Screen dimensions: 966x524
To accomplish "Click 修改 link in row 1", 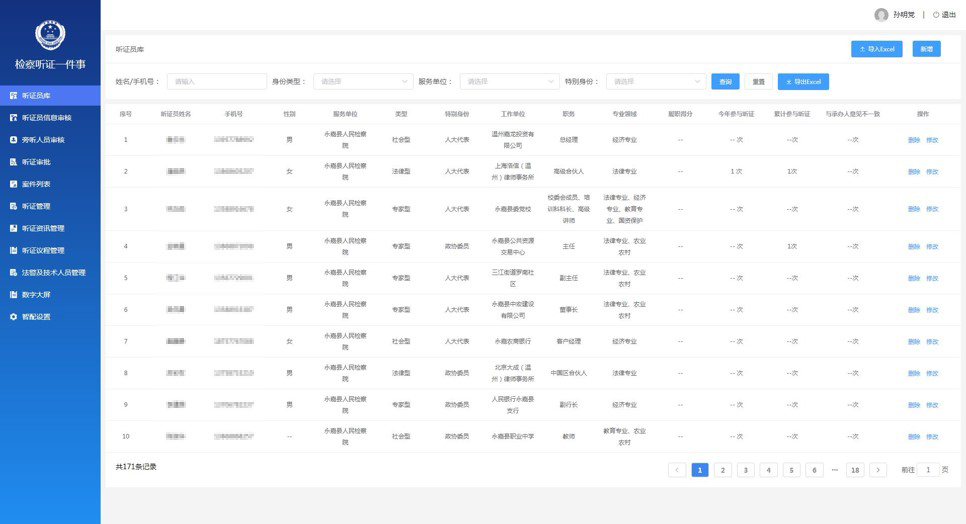I will (932, 140).
